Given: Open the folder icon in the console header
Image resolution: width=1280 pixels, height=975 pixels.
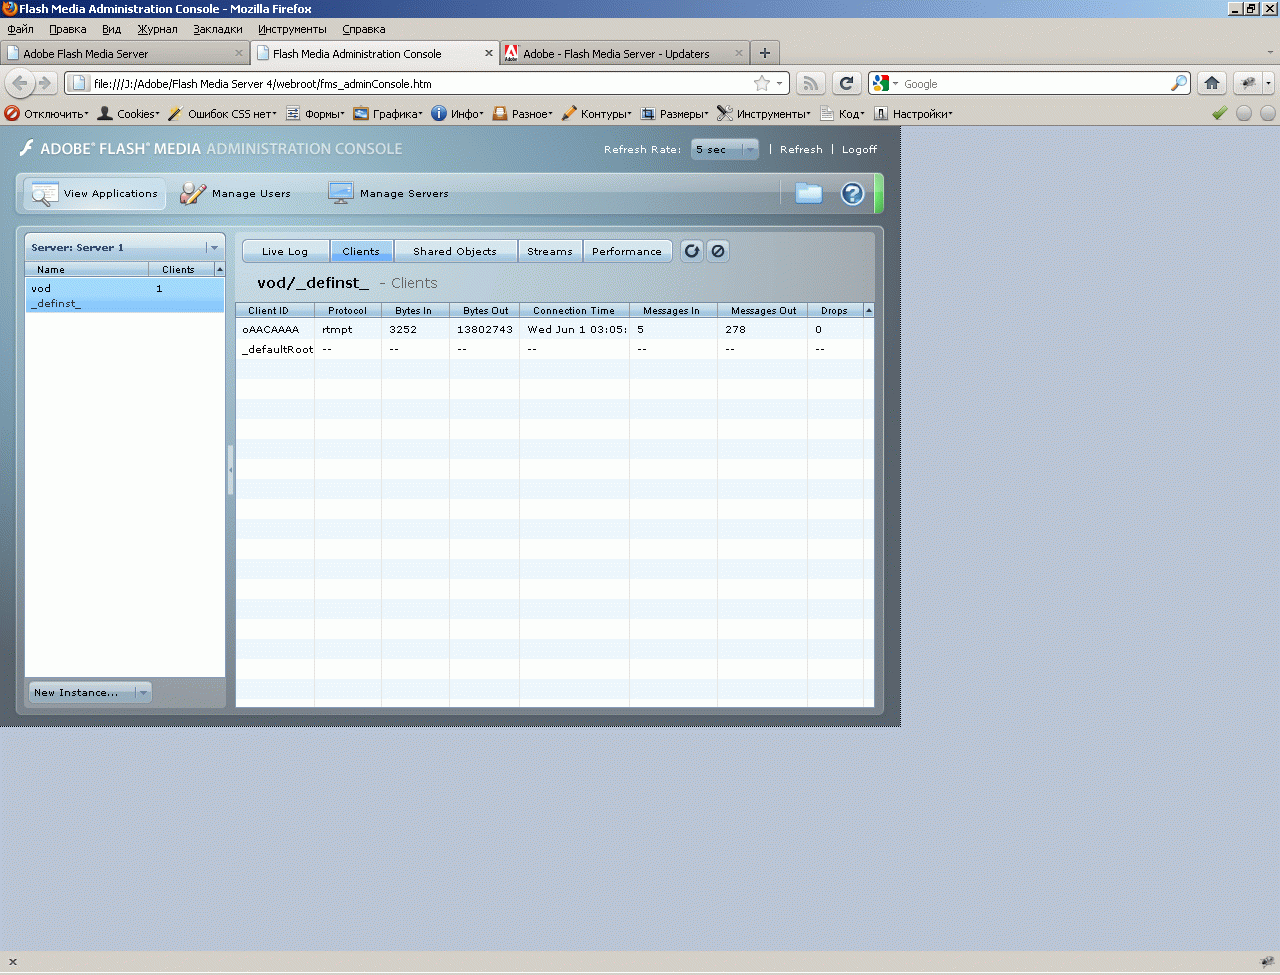Looking at the screenshot, I should coord(809,193).
